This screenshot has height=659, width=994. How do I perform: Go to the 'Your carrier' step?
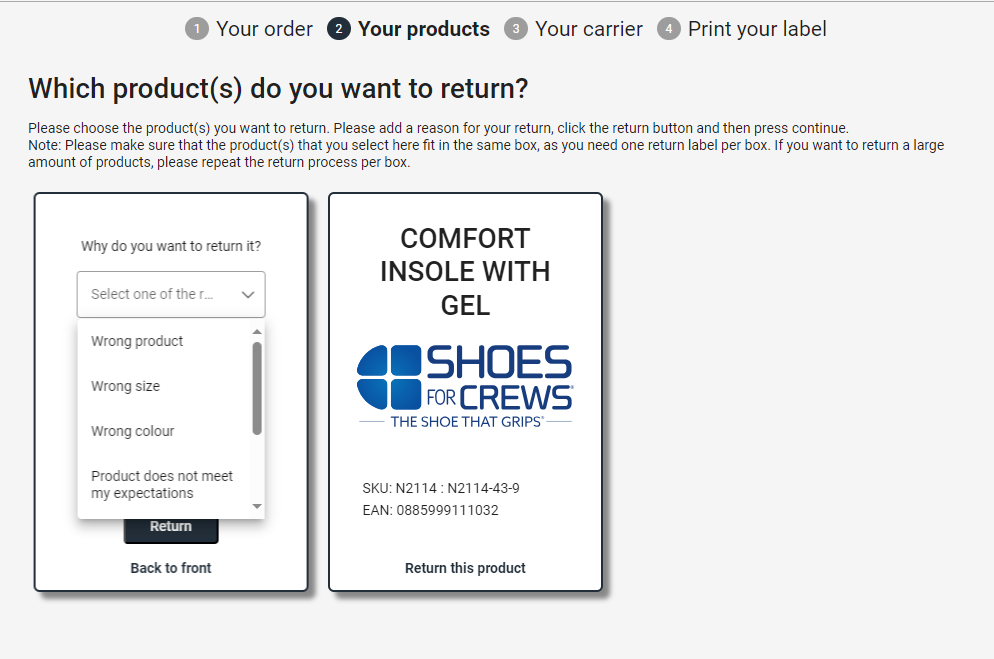pyautogui.click(x=589, y=29)
